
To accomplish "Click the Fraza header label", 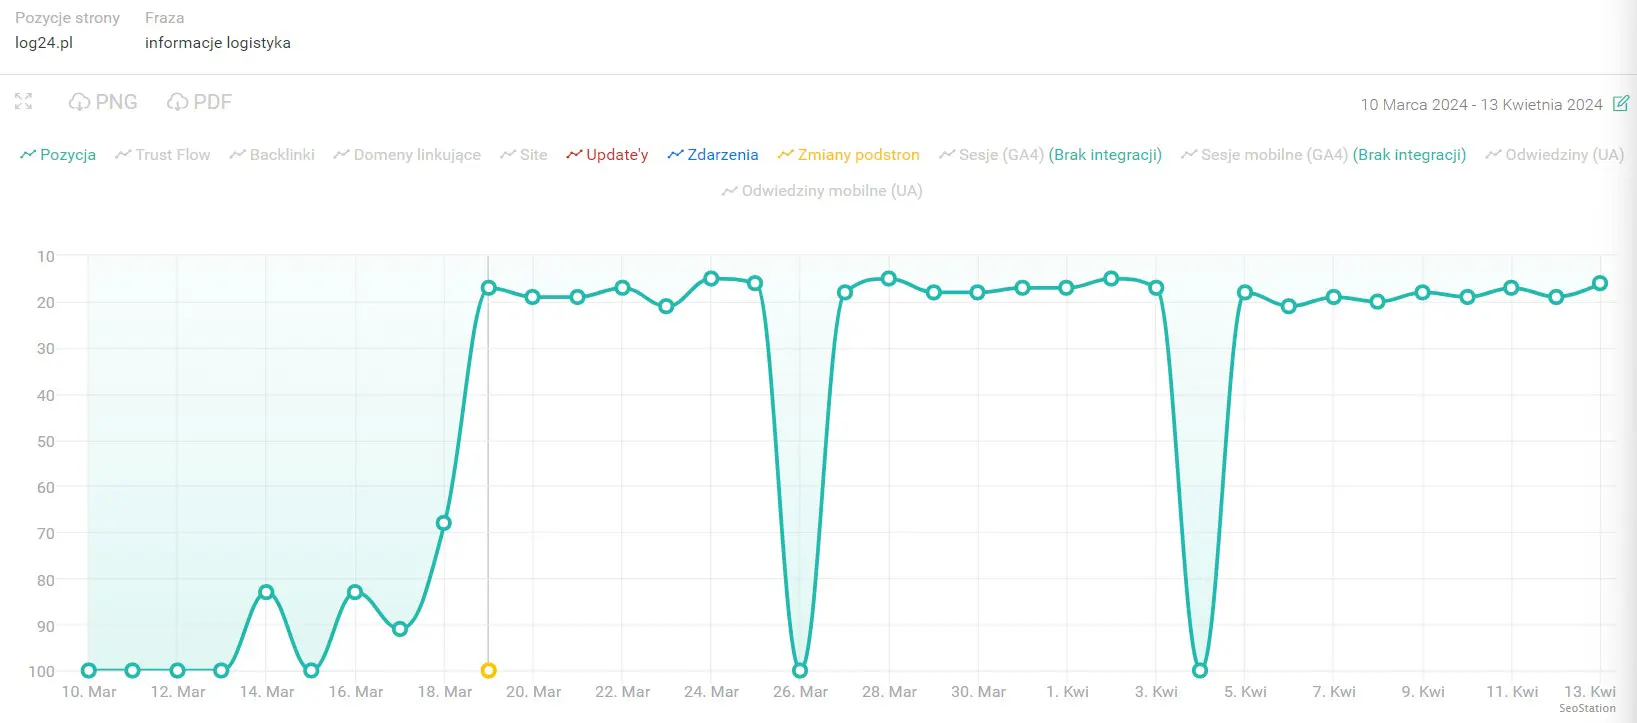I will pos(164,18).
